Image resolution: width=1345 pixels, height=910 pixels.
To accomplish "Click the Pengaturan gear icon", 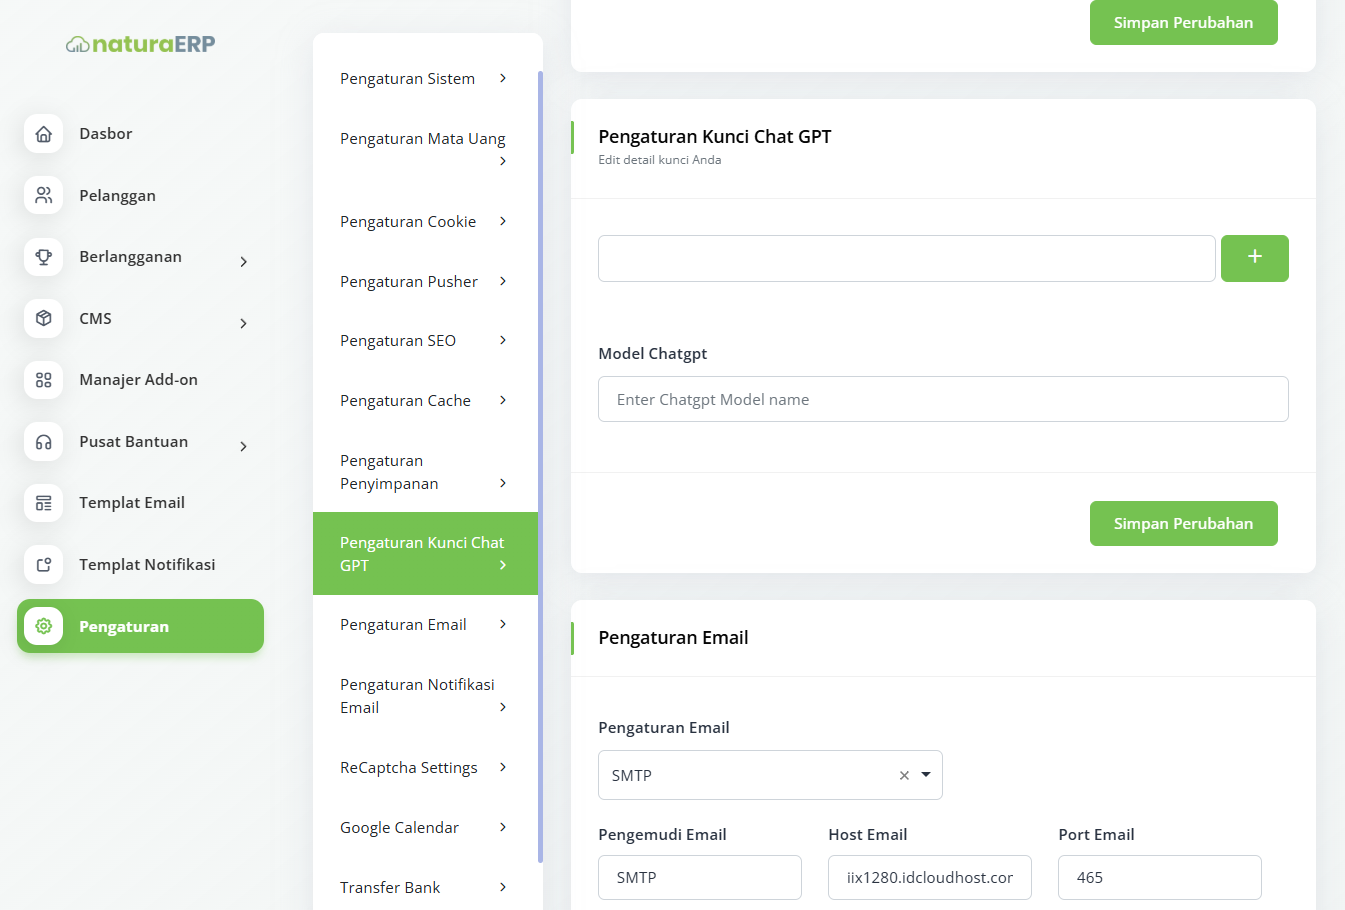I will click(x=43, y=626).
